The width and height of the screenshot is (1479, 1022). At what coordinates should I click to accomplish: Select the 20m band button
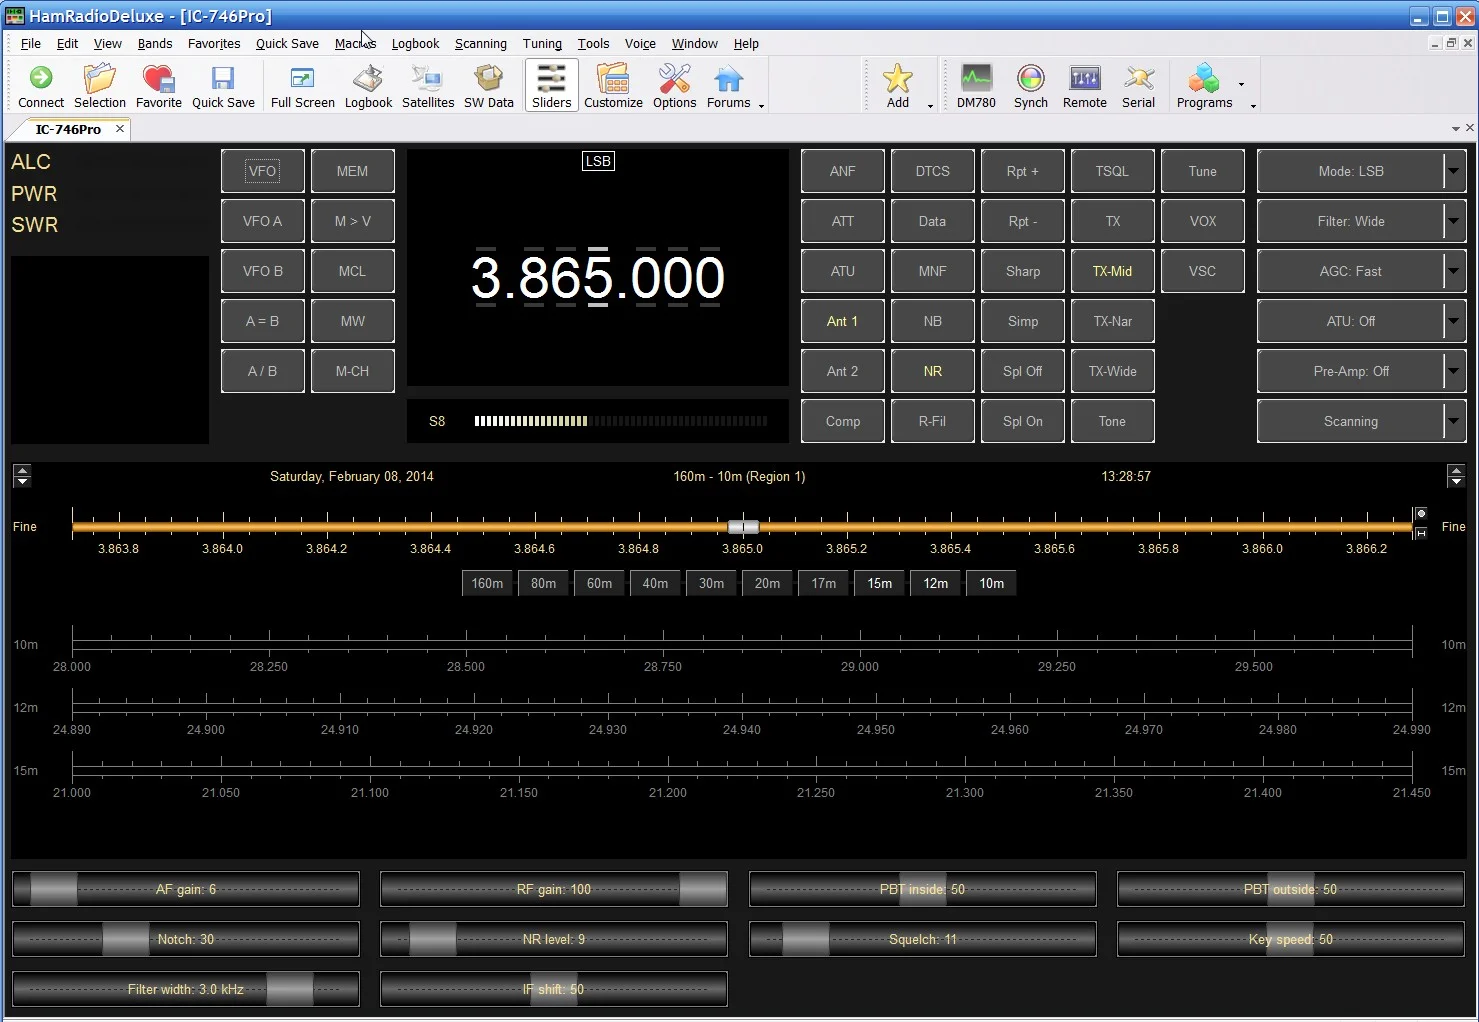tap(768, 583)
